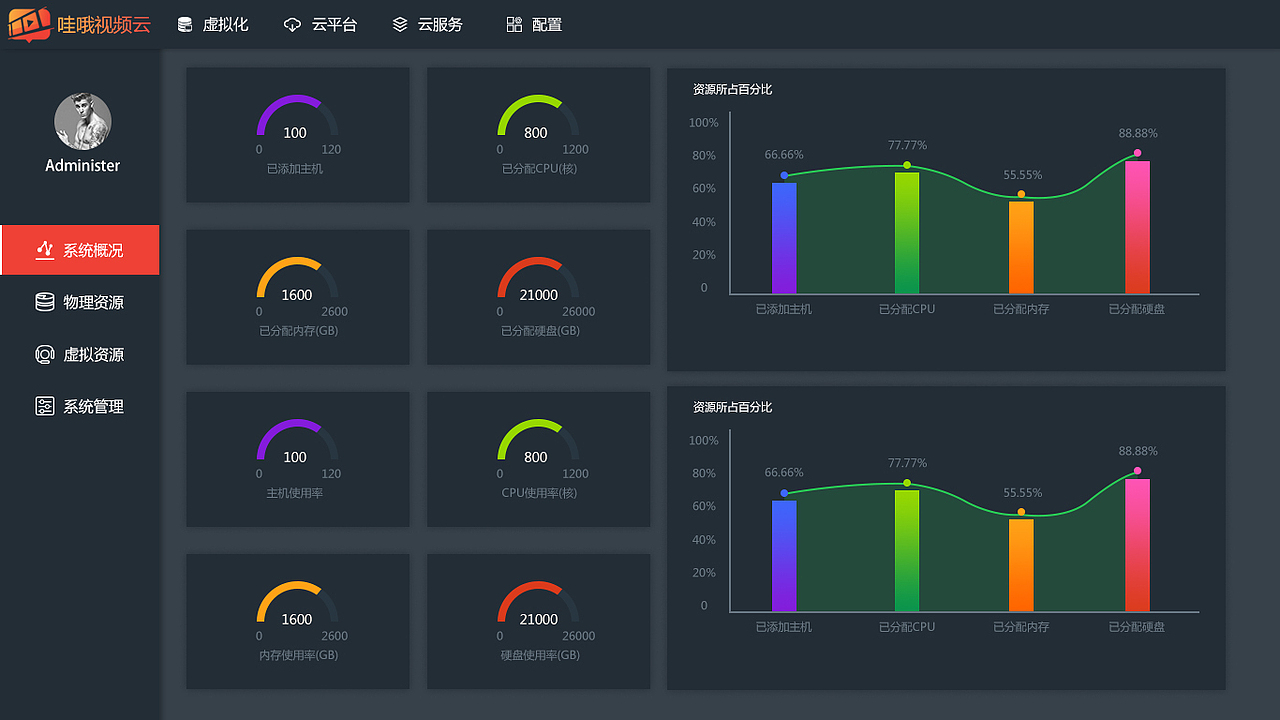Click the orange 内存使用率(GB) gauge
1280x720 pixels.
297,602
